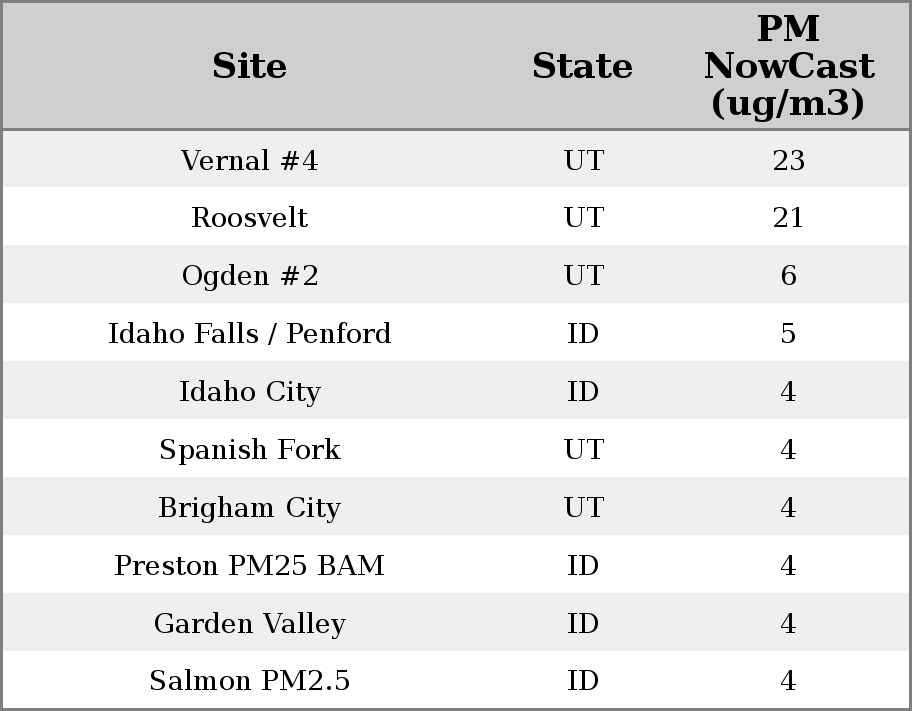Image resolution: width=912 pixels, height=711 pixels.
Task: Click the Idaho City site cell
Action: point(250,391)
